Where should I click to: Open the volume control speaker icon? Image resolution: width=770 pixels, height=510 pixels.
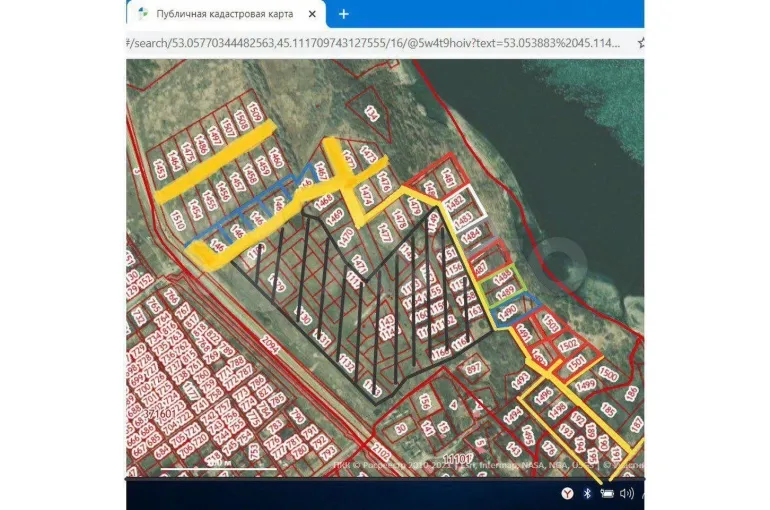click(626, 493)
